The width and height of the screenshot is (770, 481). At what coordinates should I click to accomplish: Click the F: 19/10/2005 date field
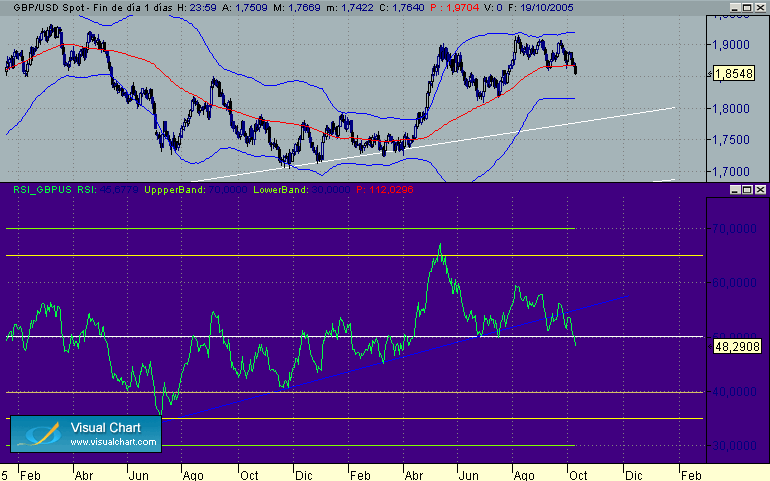click(x=541, y=7)
